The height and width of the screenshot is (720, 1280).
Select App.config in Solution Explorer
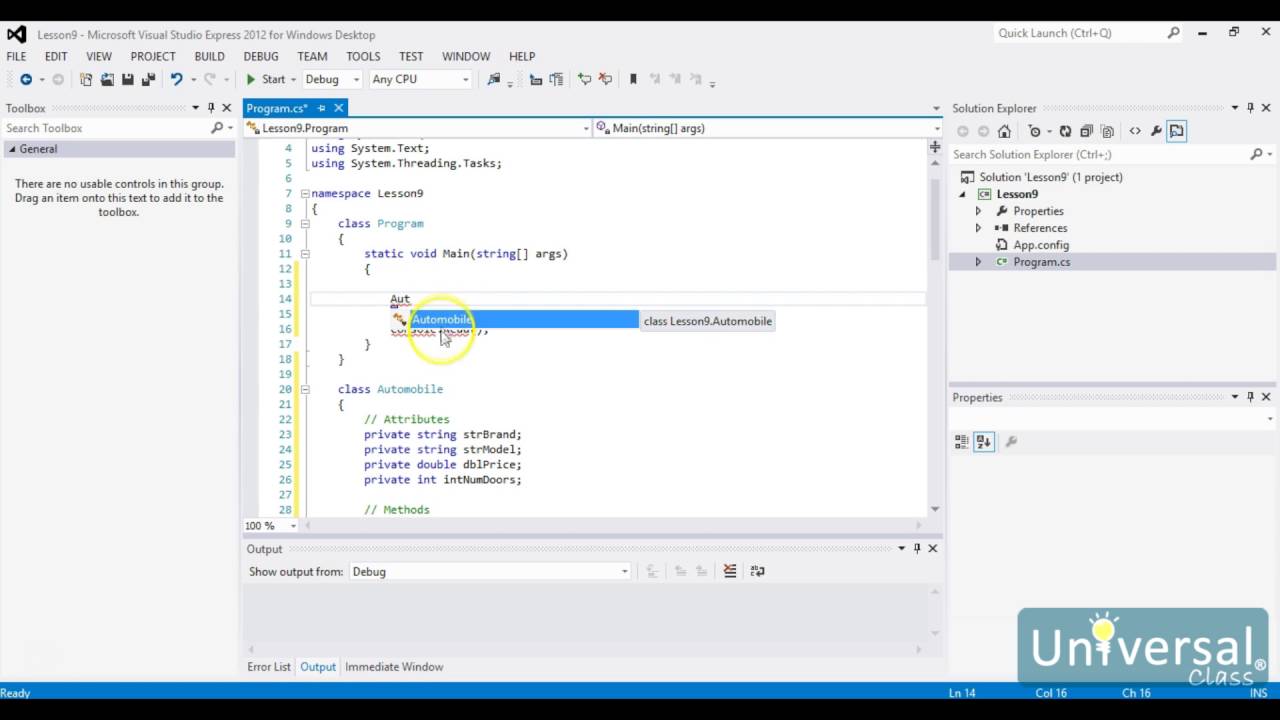pyautogui.click(x=1041, y=245)
